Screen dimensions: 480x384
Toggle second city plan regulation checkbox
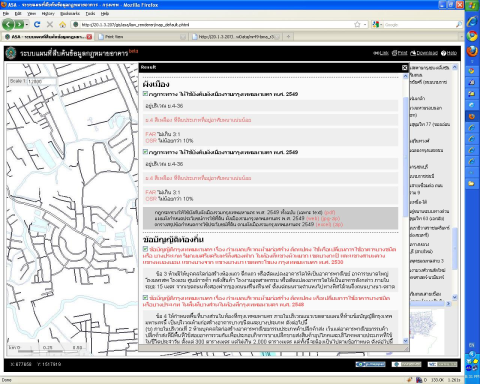coord(145,152)
